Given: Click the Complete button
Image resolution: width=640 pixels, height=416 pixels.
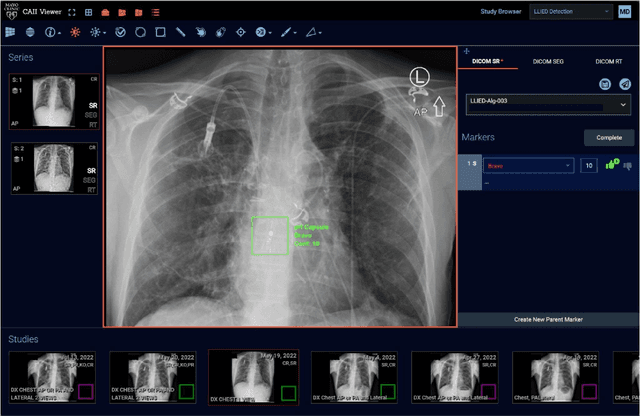Looking at the screenshot, I should (x=609, y=138).
